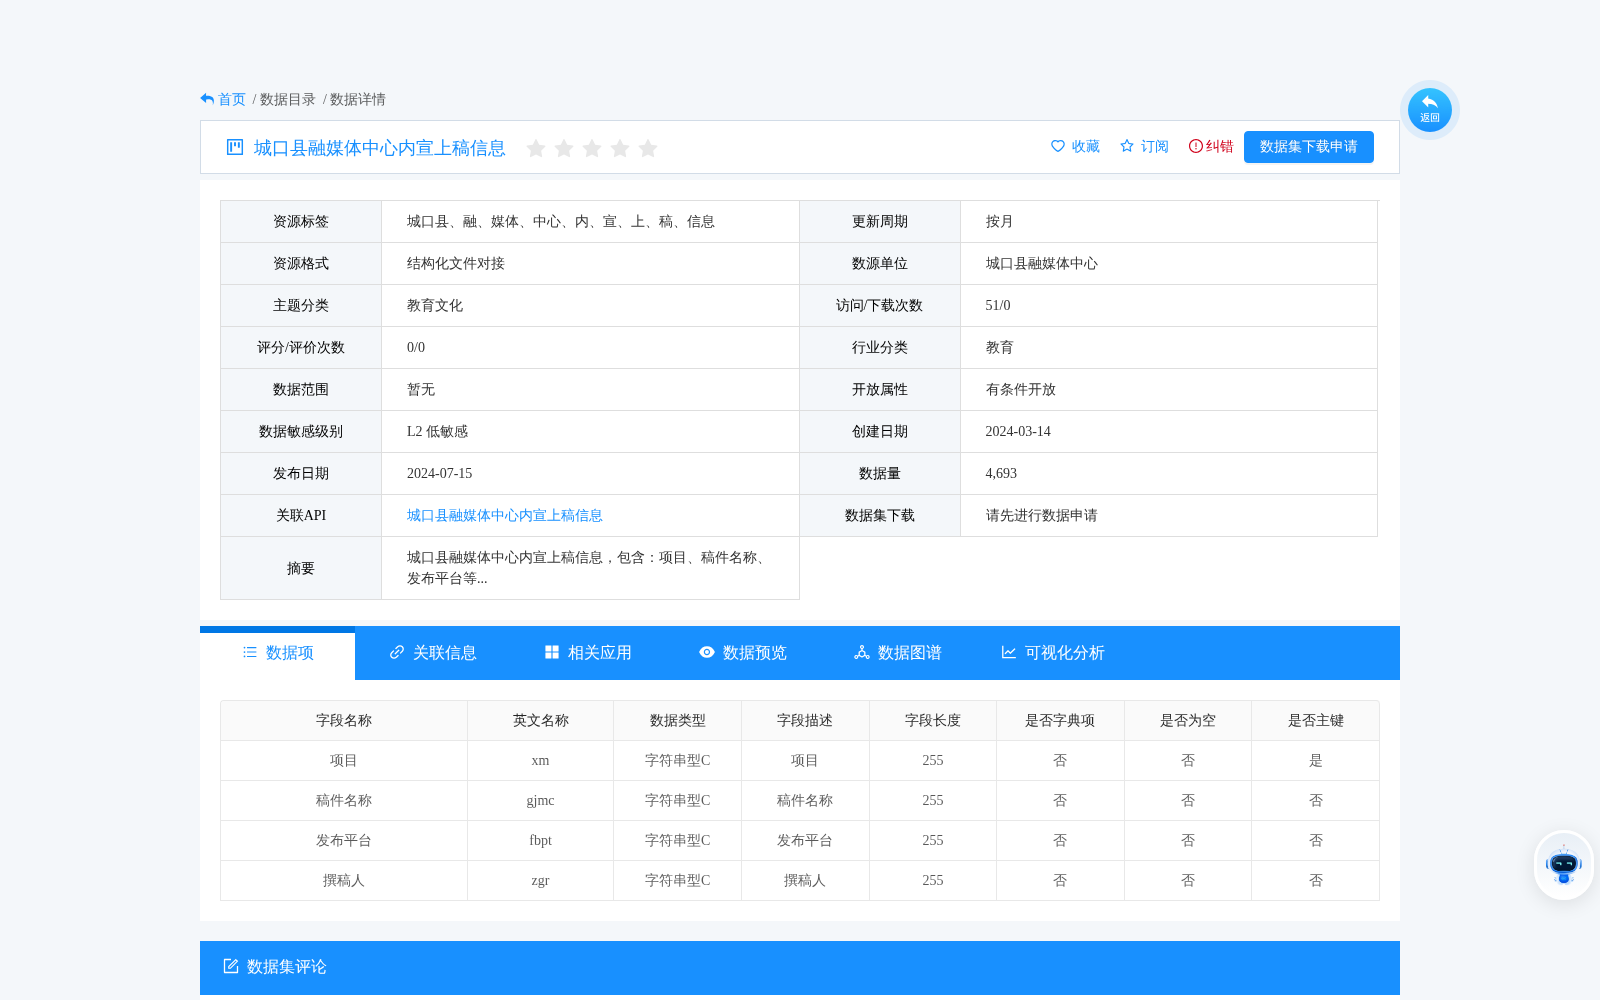This screenshot has height=1000, width=1600.
Task: Rate the dataset three stars
Action: [592, 148]
